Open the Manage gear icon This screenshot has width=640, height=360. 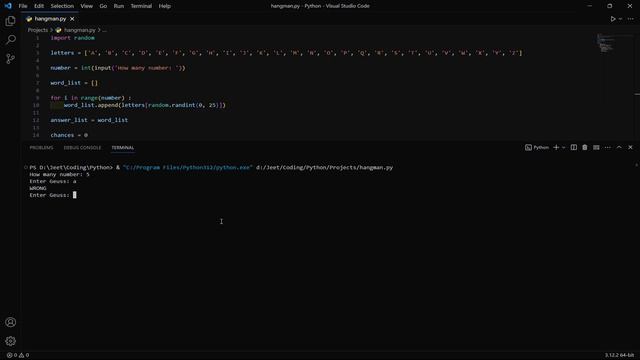11,341
